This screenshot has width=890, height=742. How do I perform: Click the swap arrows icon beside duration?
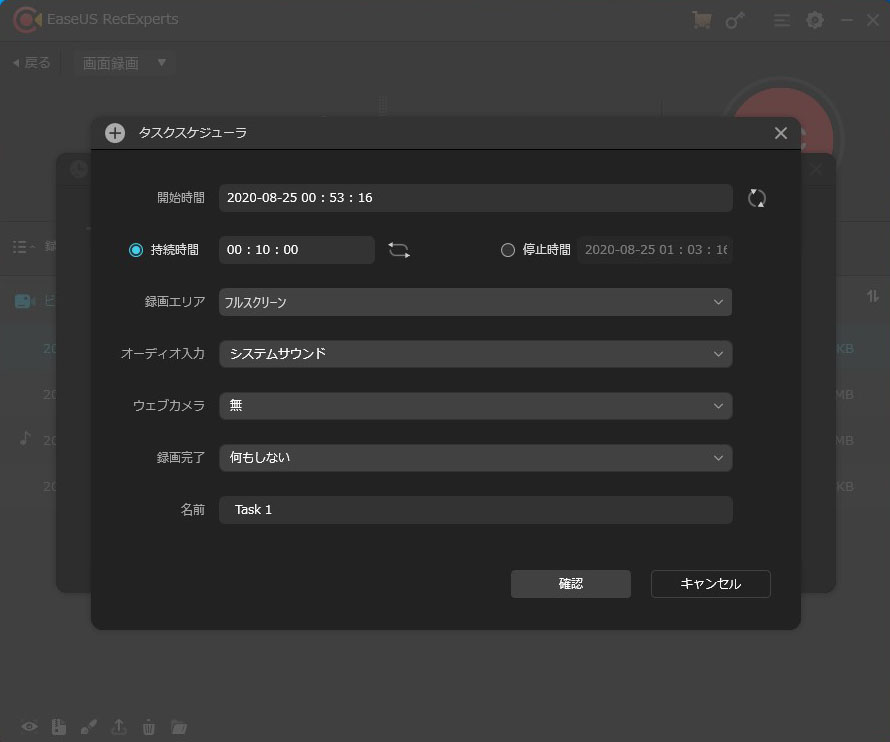point(399,250)
